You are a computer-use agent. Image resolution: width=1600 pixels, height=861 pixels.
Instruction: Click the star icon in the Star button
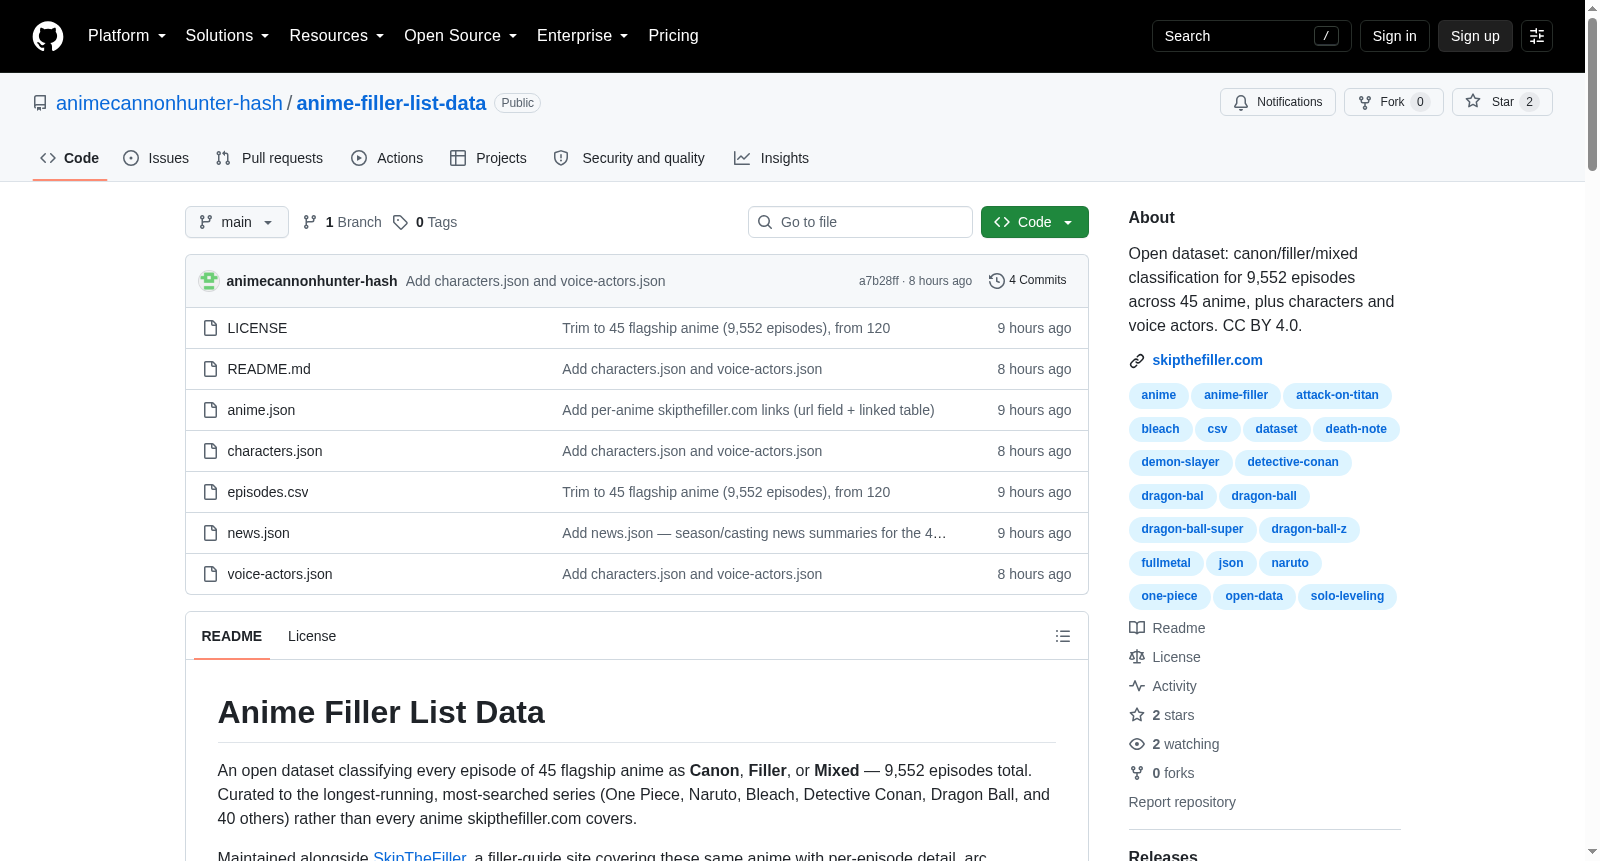click(1473, 102)
